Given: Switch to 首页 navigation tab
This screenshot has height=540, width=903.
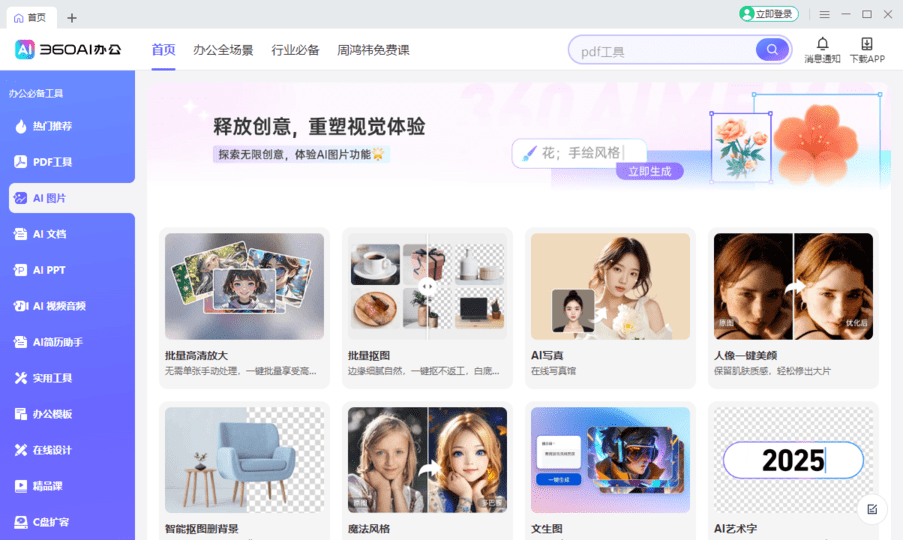Looking at the screenshot, I should 164,50.
